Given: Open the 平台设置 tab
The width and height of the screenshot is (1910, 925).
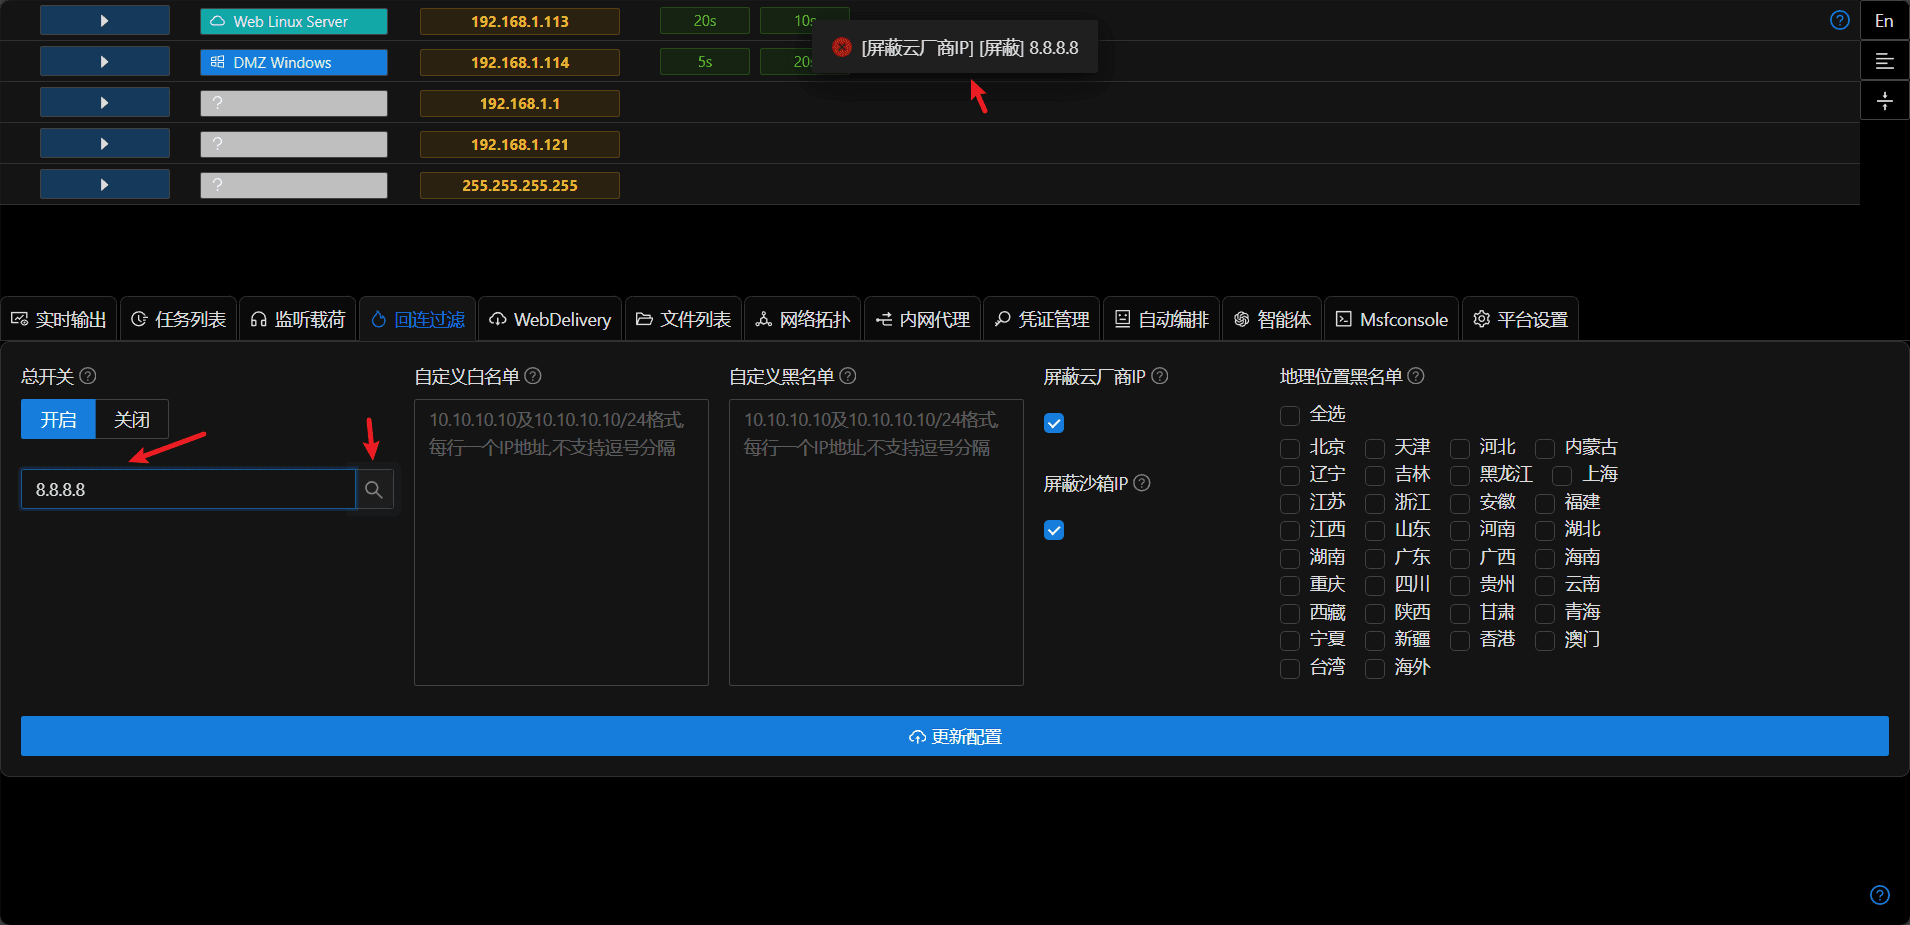Looking at the screenshot, I should 1521,319.
